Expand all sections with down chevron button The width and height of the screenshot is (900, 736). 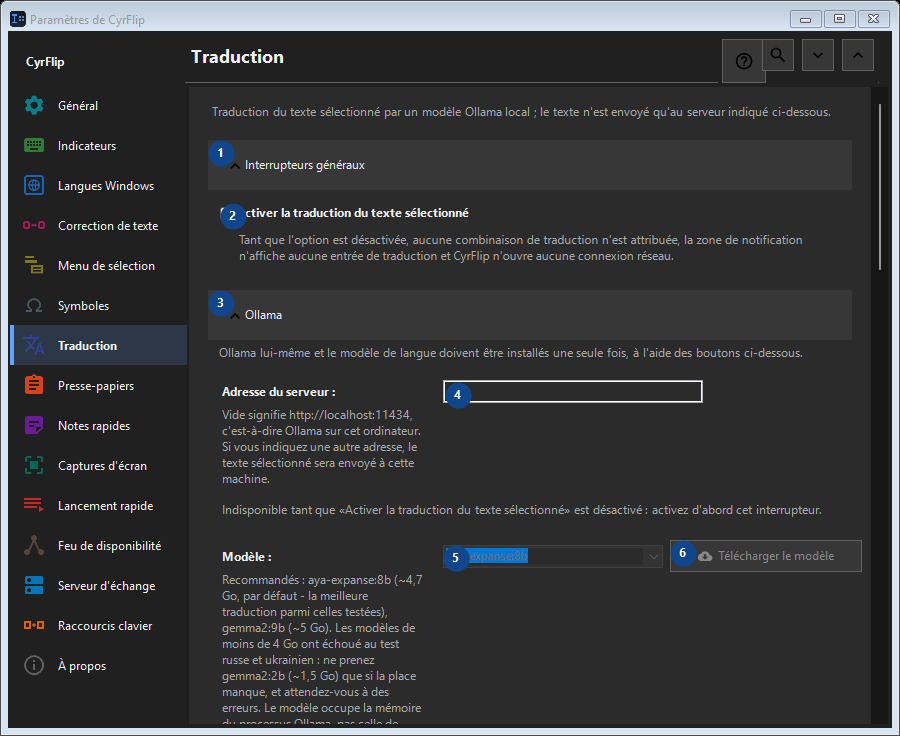point(817,55)
